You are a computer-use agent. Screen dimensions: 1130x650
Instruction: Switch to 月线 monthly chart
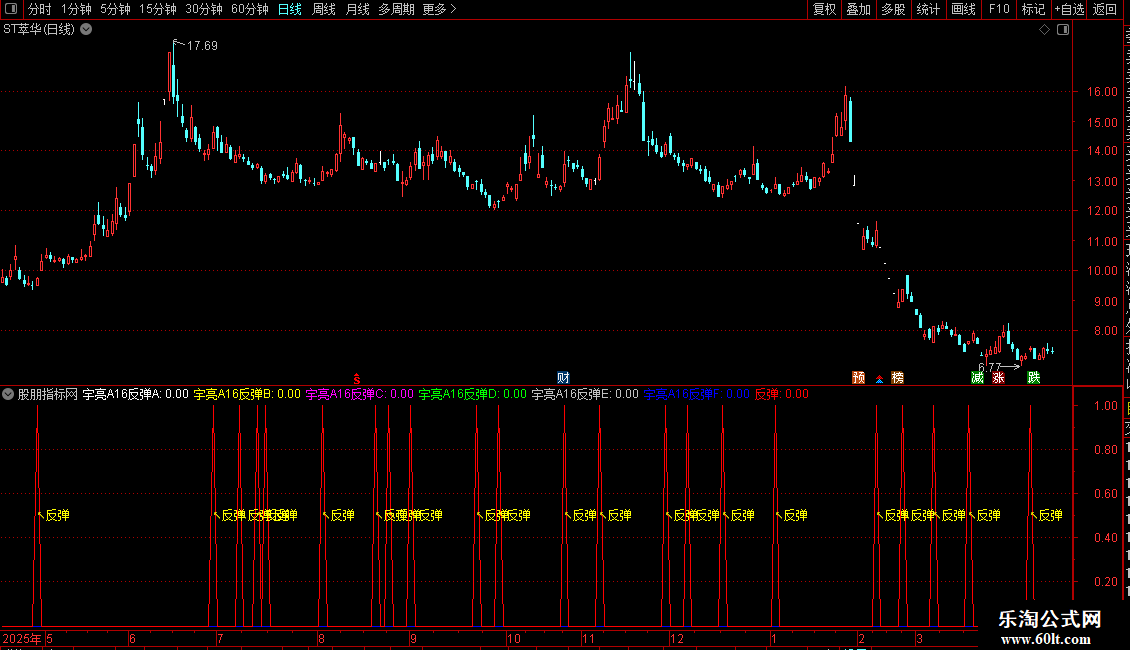(x=357, y=9)
